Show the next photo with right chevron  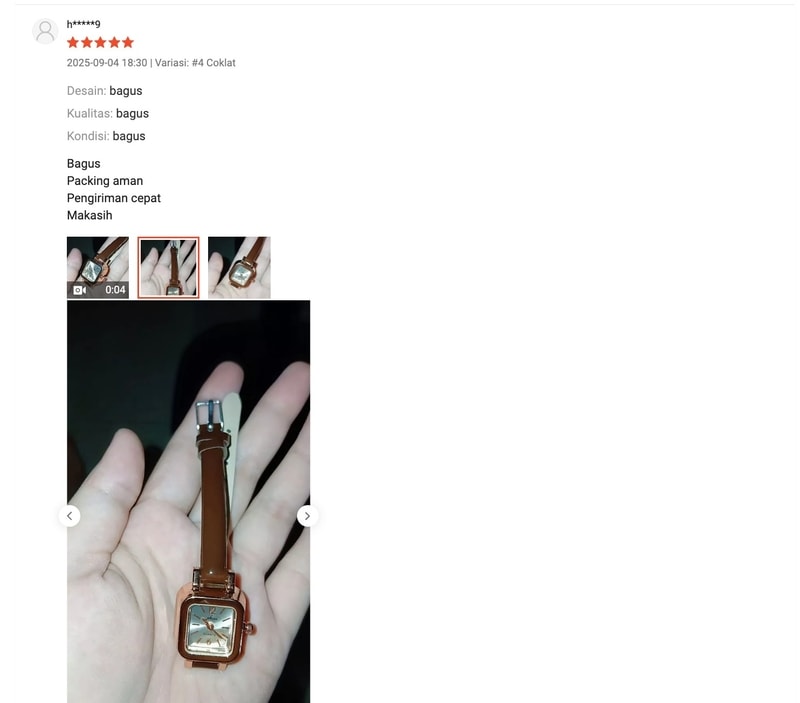click(x=308, y=516)
